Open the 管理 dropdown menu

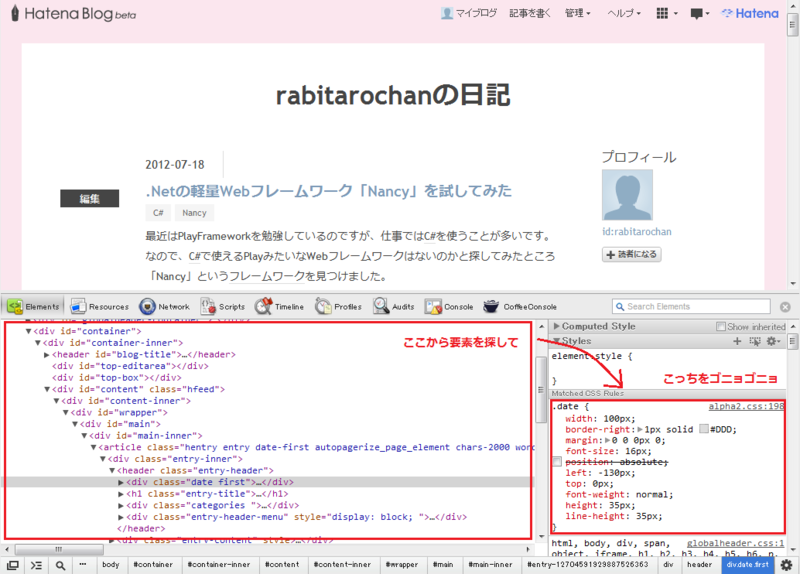(x=577, y=13)
